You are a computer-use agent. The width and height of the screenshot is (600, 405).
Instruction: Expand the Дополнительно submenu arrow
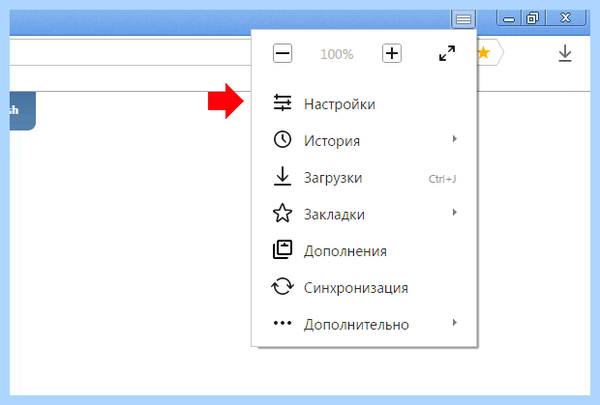[x=454, y=322]
